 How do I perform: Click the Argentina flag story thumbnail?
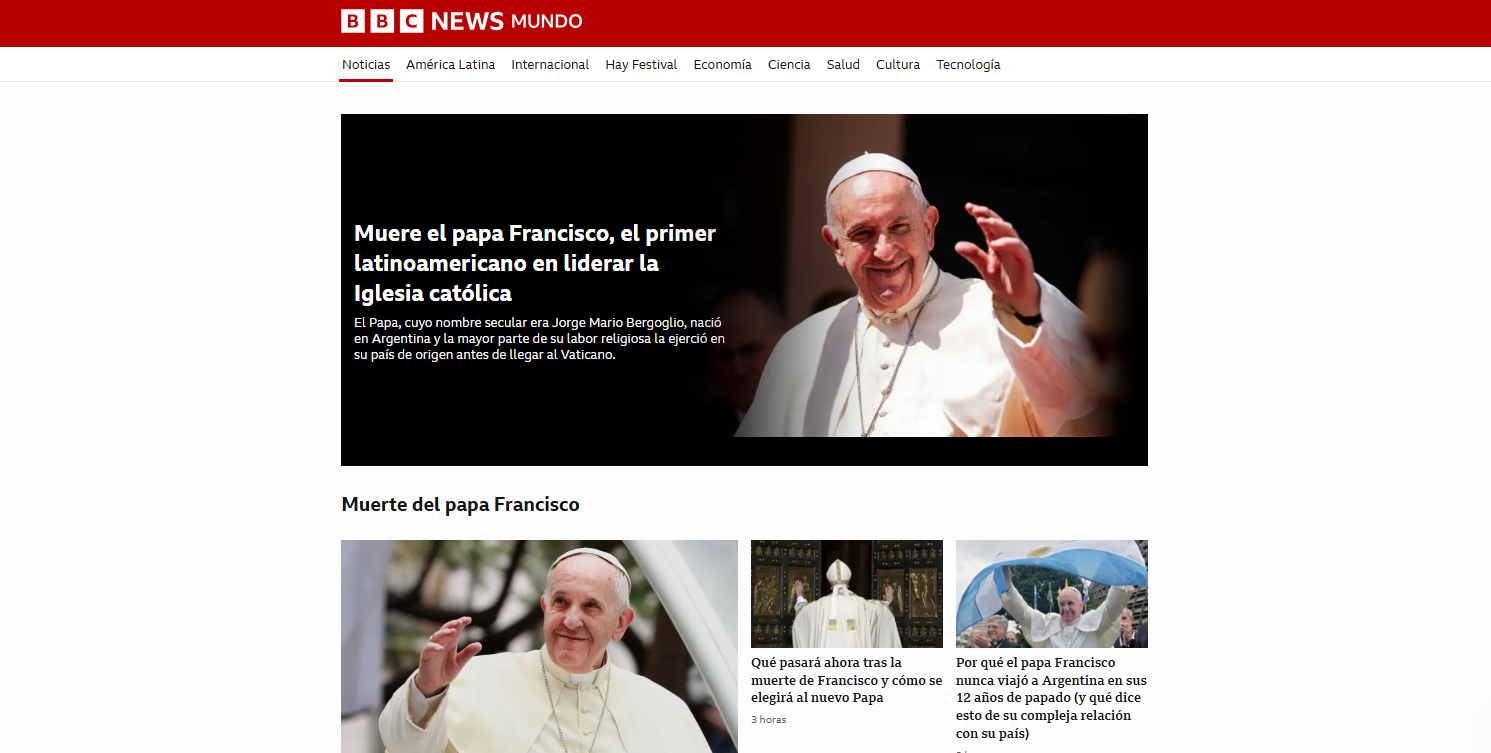[1051, 593]
